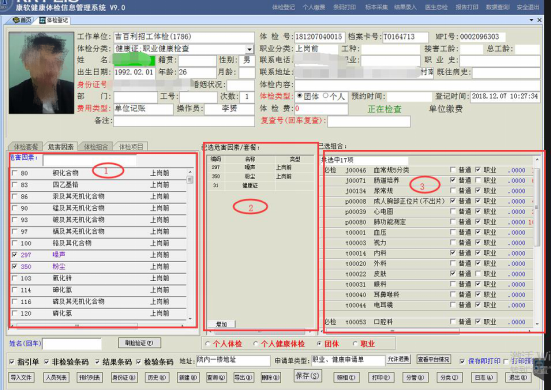Screen dimensions: 552x391
Task: Click the 首页 home tab icon
Action: click(15, 20)
